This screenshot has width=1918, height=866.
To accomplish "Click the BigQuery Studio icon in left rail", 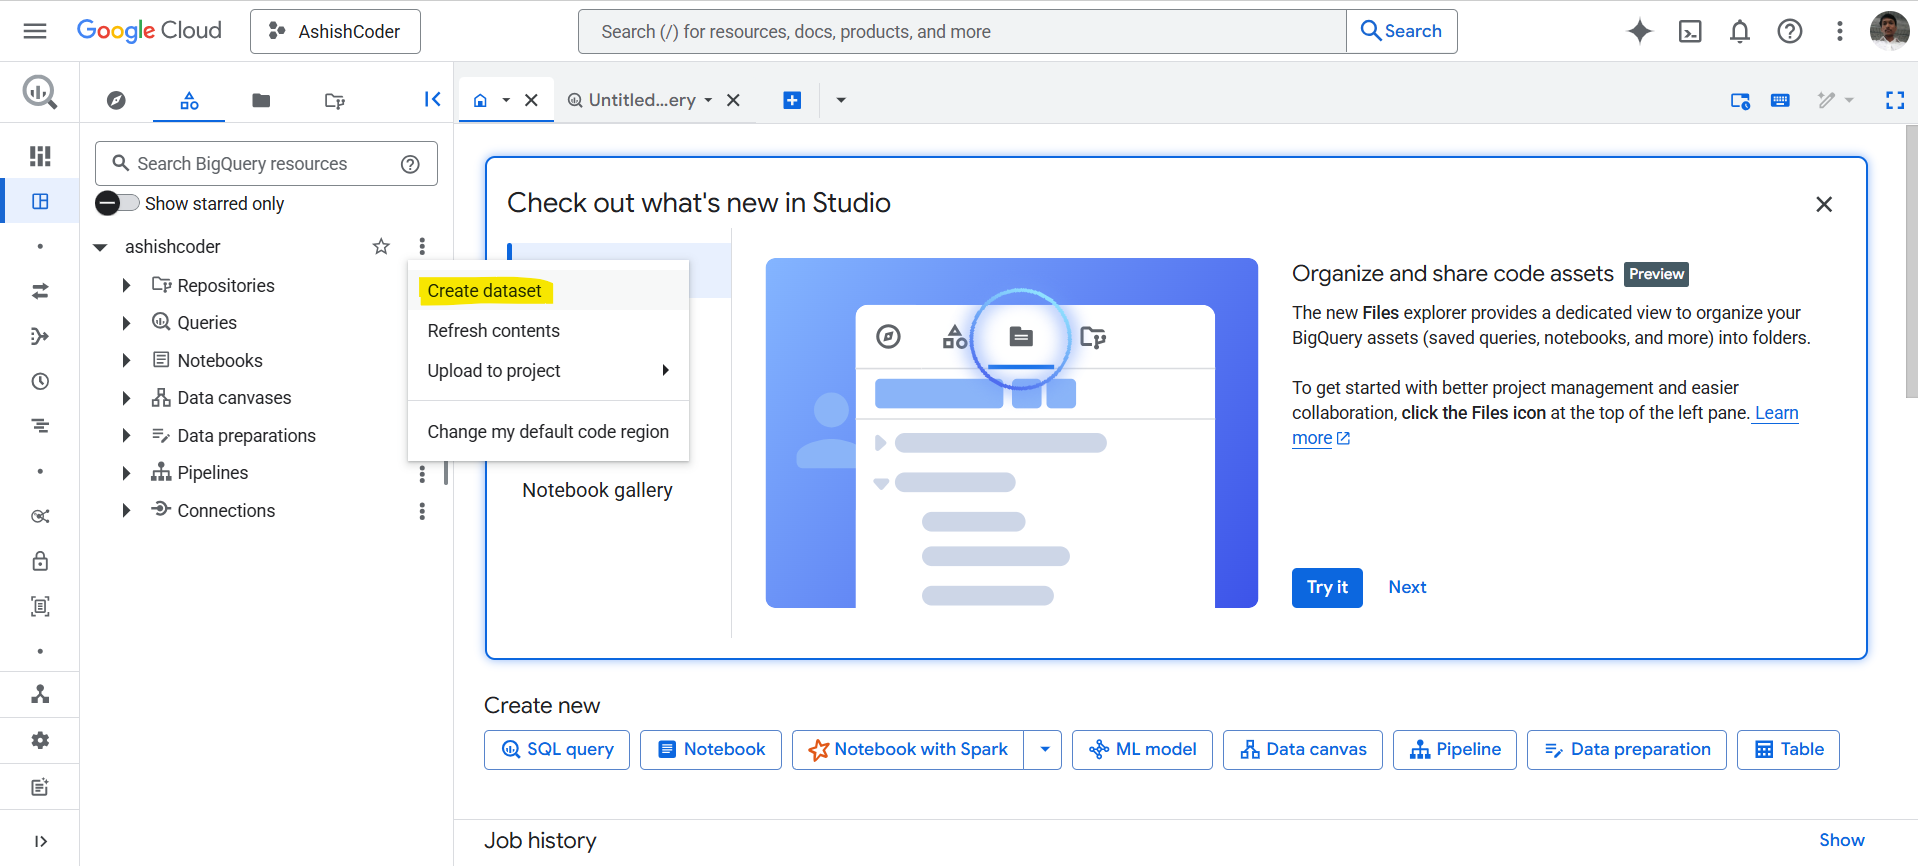I will tap(40, 201).
